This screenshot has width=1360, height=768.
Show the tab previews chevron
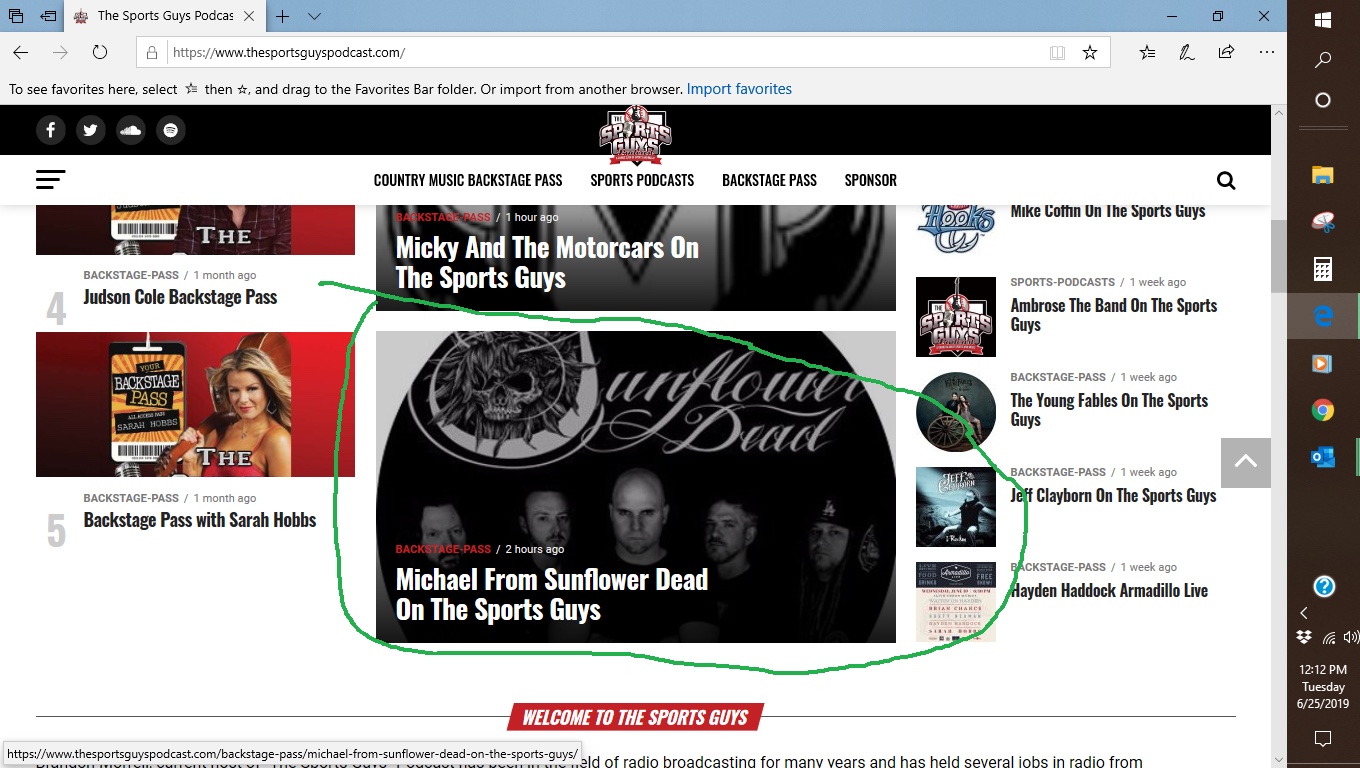pyautogui.click(x=314, y=17)
